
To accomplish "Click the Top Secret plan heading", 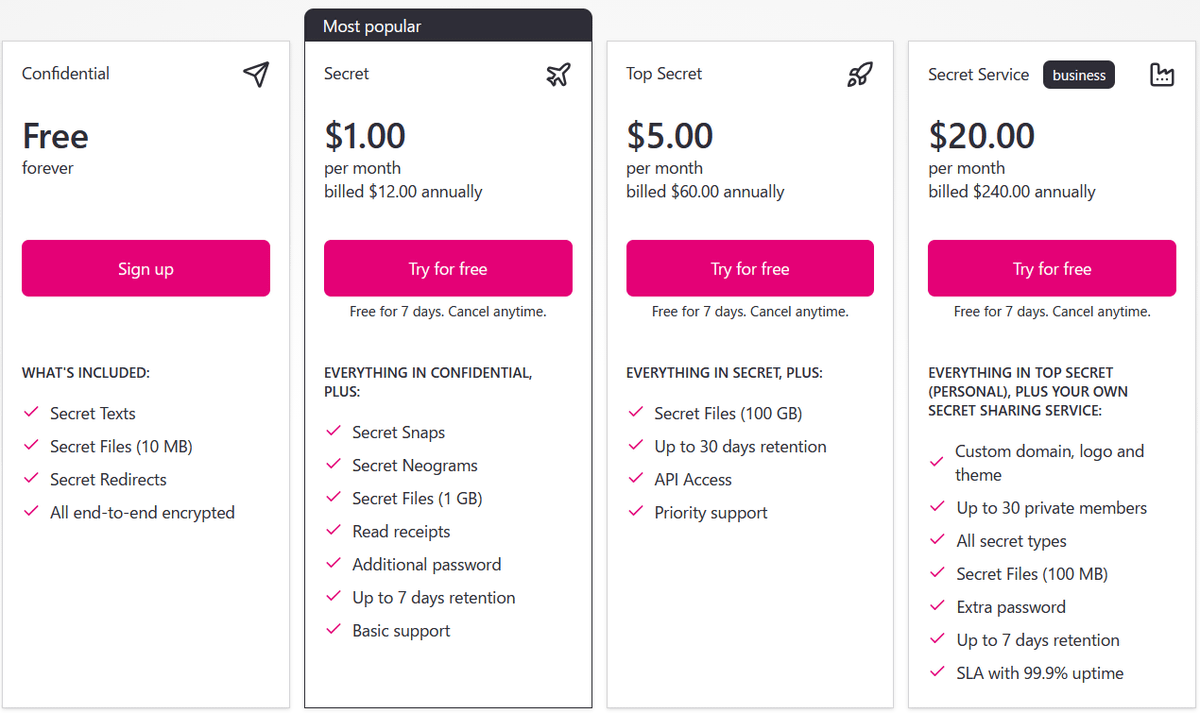I will (664, 74).
